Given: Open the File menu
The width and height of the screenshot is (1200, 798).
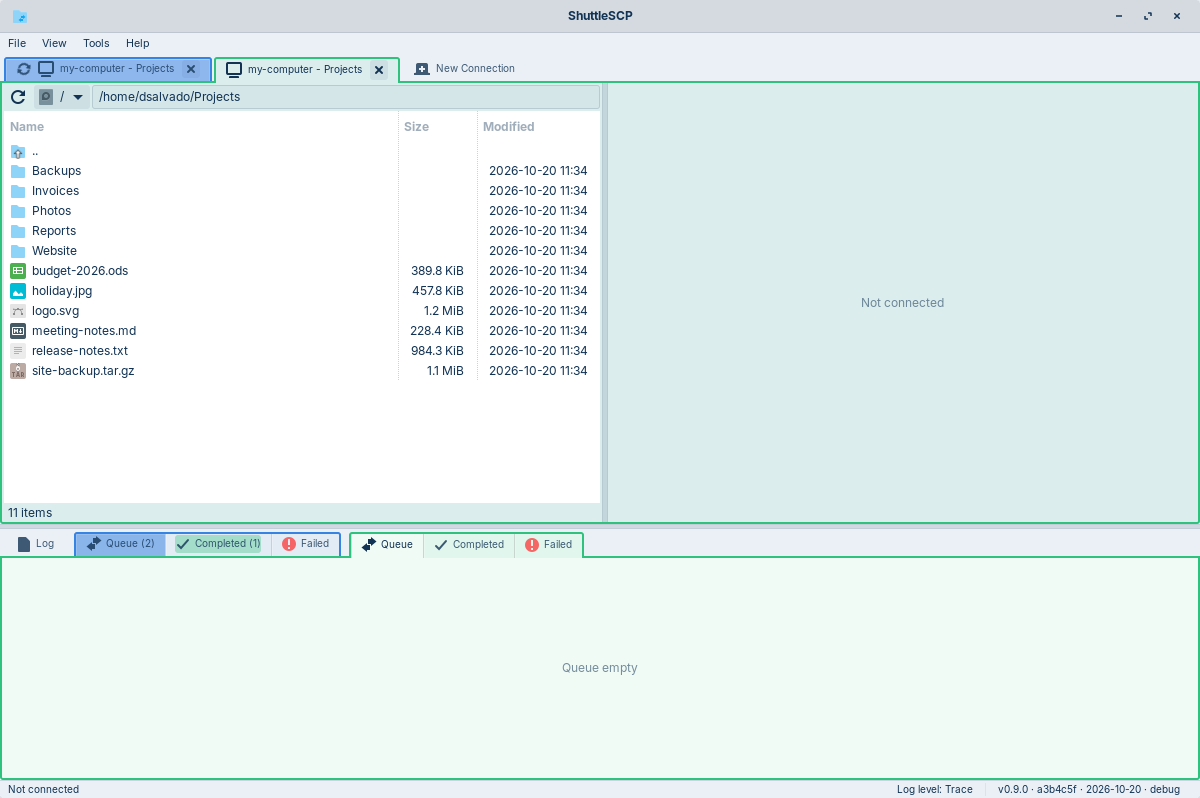Looking at the screenshot, I should [x=17, y=43].
